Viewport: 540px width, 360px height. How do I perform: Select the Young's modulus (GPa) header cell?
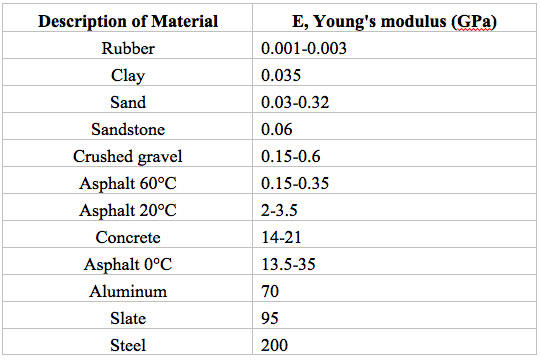coord(394,18)
